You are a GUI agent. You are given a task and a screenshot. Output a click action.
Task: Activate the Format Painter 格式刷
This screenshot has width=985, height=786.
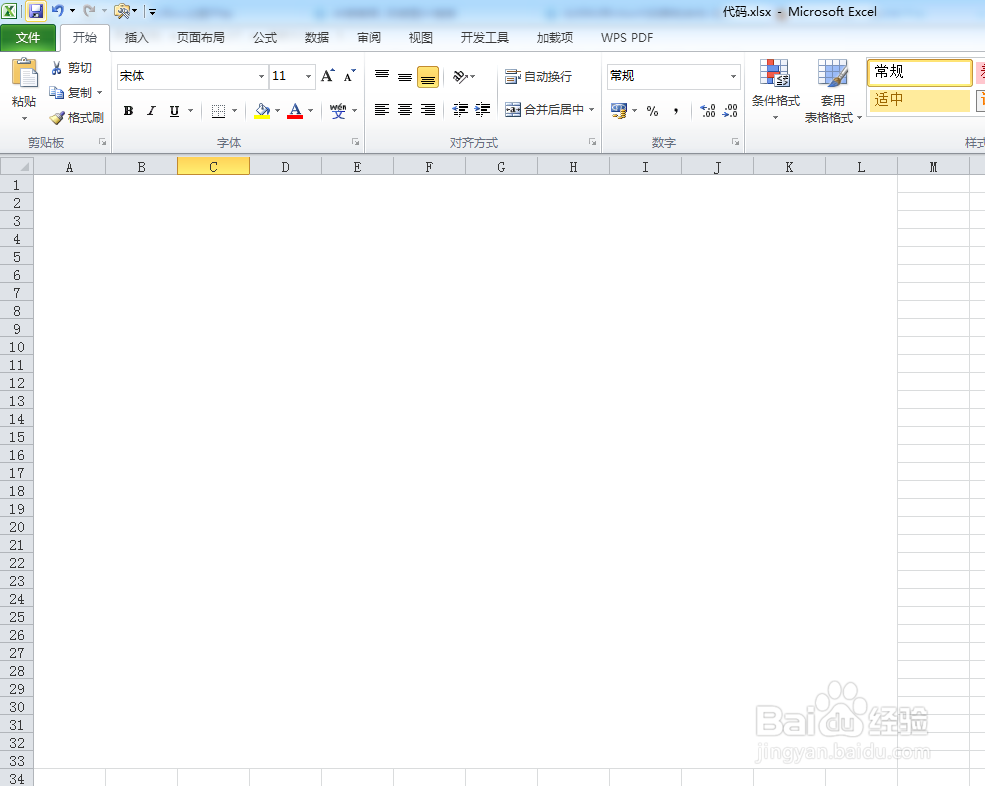coord(76,117)
